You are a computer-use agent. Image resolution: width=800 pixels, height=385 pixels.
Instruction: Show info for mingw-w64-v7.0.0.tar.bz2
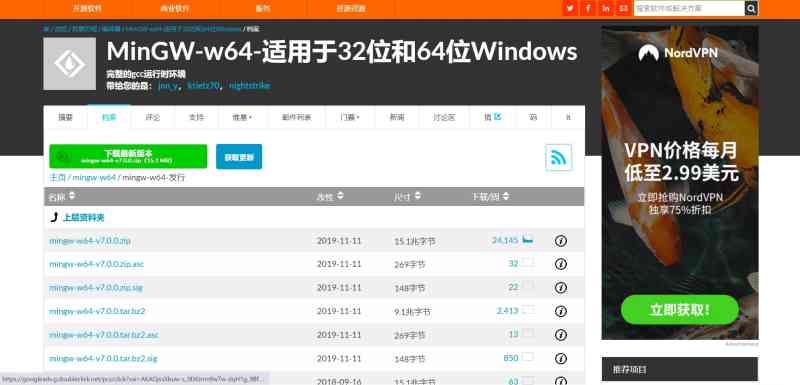(561, 311)
